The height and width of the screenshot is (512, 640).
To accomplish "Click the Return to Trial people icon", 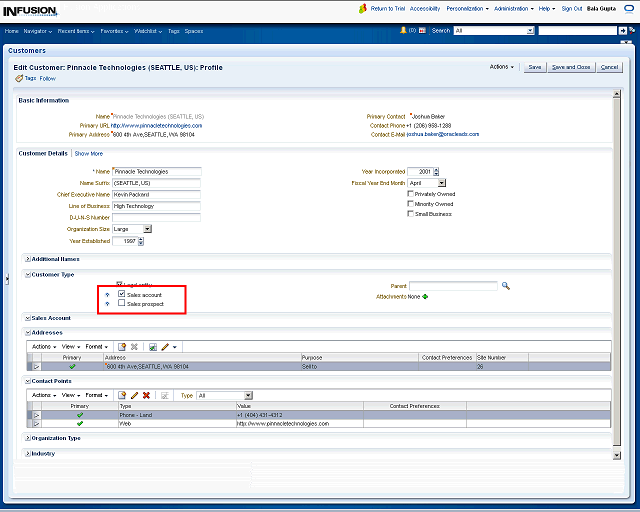I will pyautogui.click(x=362, y=9).
